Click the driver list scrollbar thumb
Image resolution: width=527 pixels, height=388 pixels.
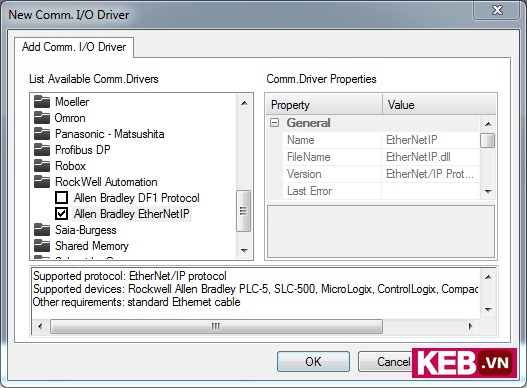pos(243,211)
